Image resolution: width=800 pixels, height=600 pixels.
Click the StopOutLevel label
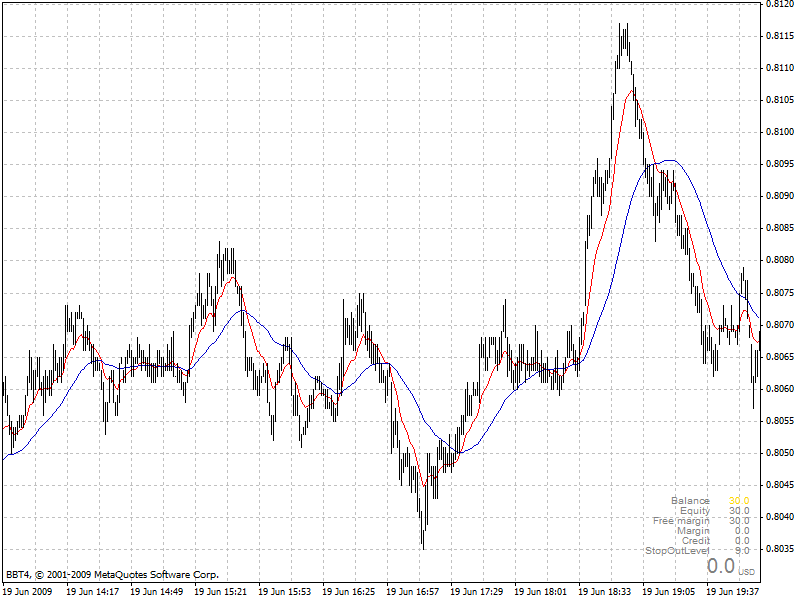(x=677, y=551)
